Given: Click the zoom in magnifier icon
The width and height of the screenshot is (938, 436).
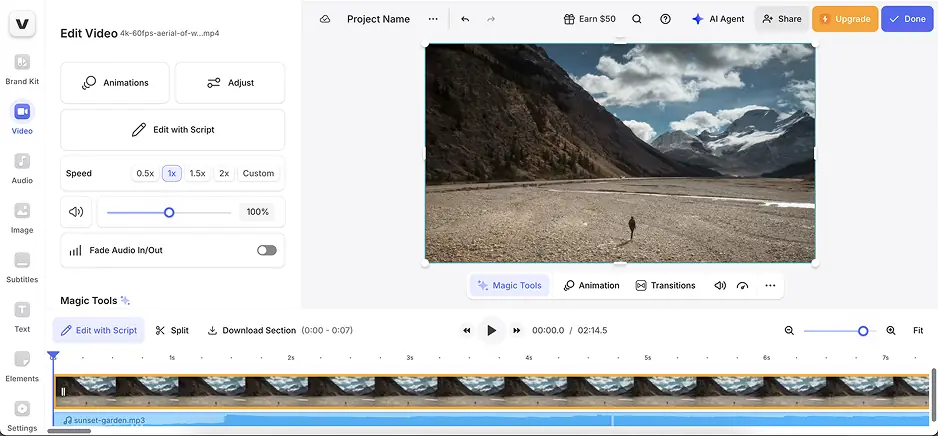Looking at the screenshot, I should click(891, 330).
